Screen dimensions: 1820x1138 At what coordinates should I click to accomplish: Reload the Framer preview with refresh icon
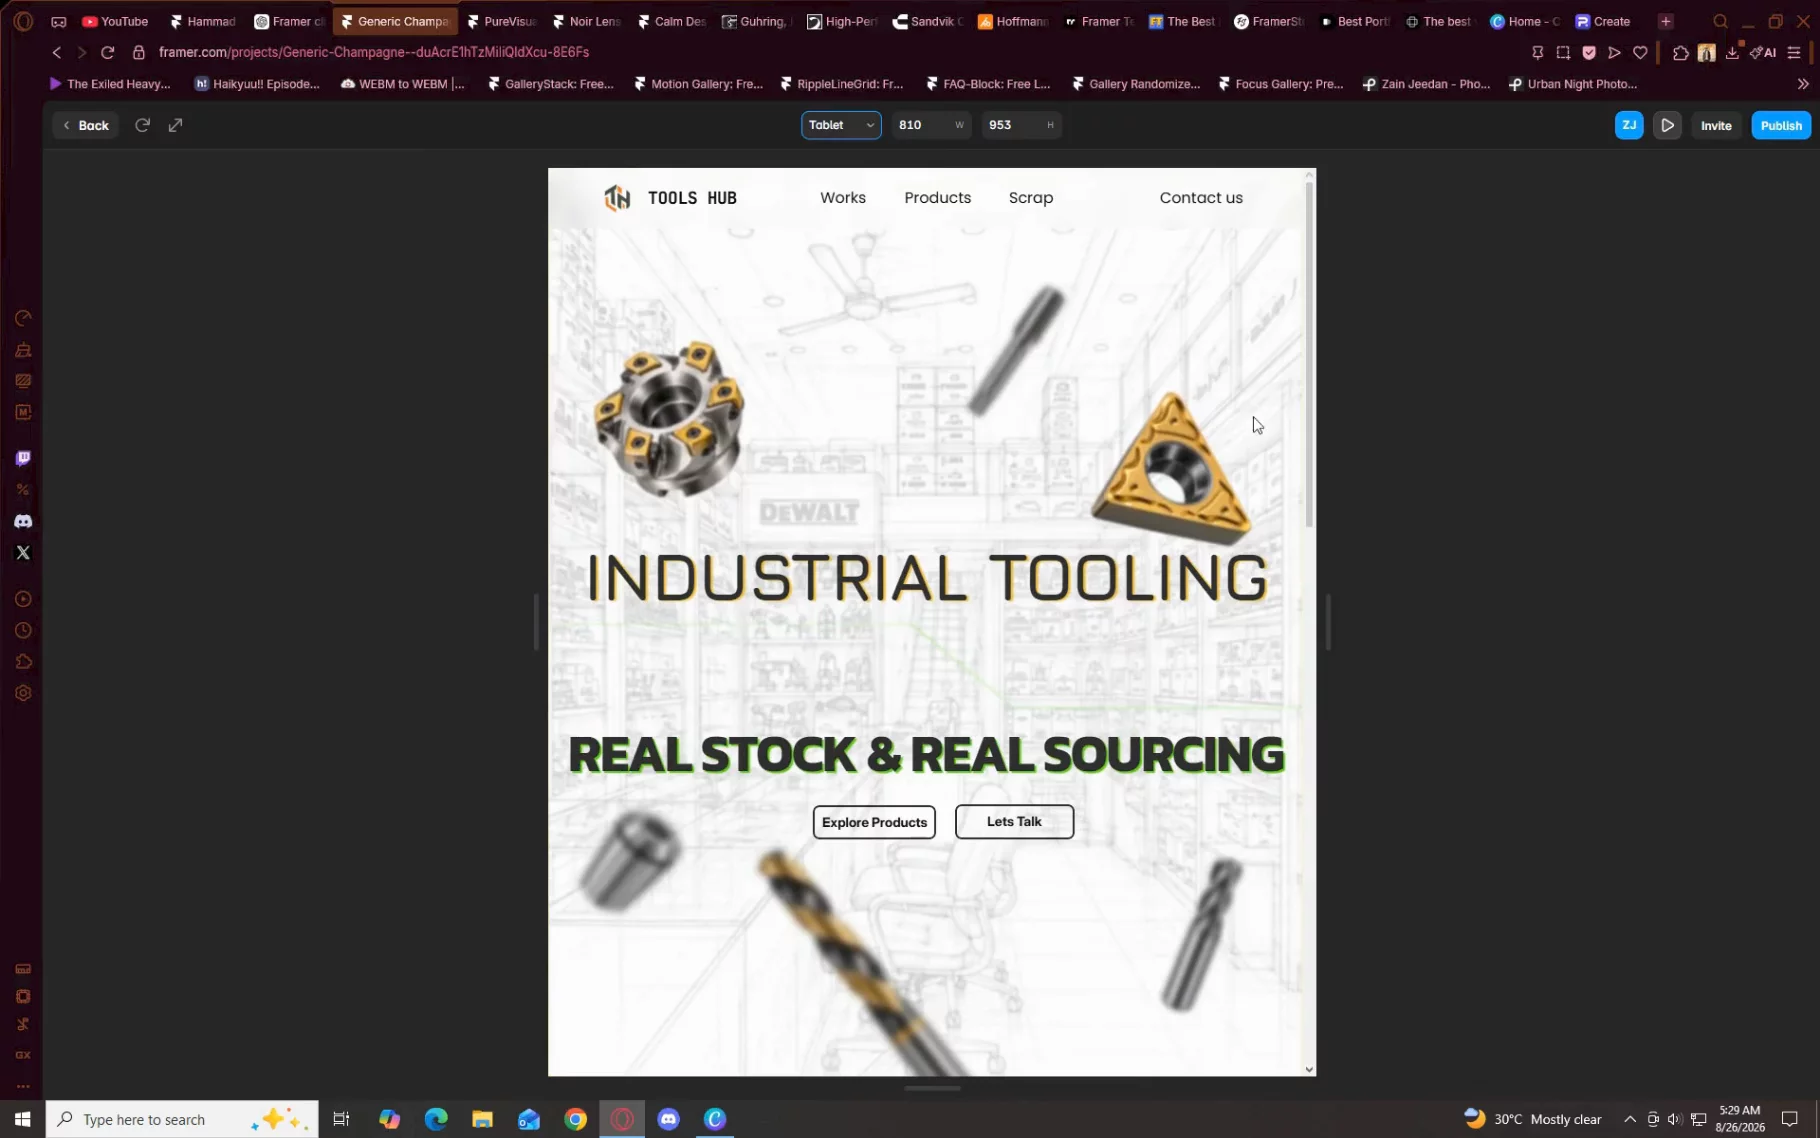[x=142, y=125]
